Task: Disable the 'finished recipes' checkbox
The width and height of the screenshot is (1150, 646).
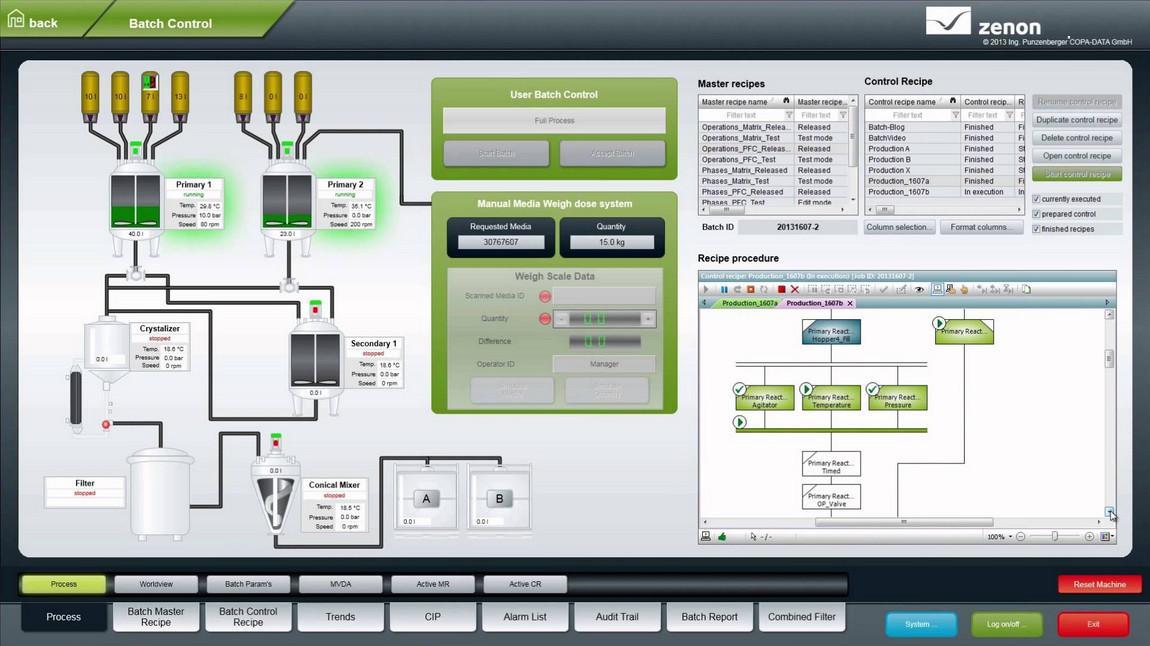Action: pyautogui.click(x=1037, y=228)
